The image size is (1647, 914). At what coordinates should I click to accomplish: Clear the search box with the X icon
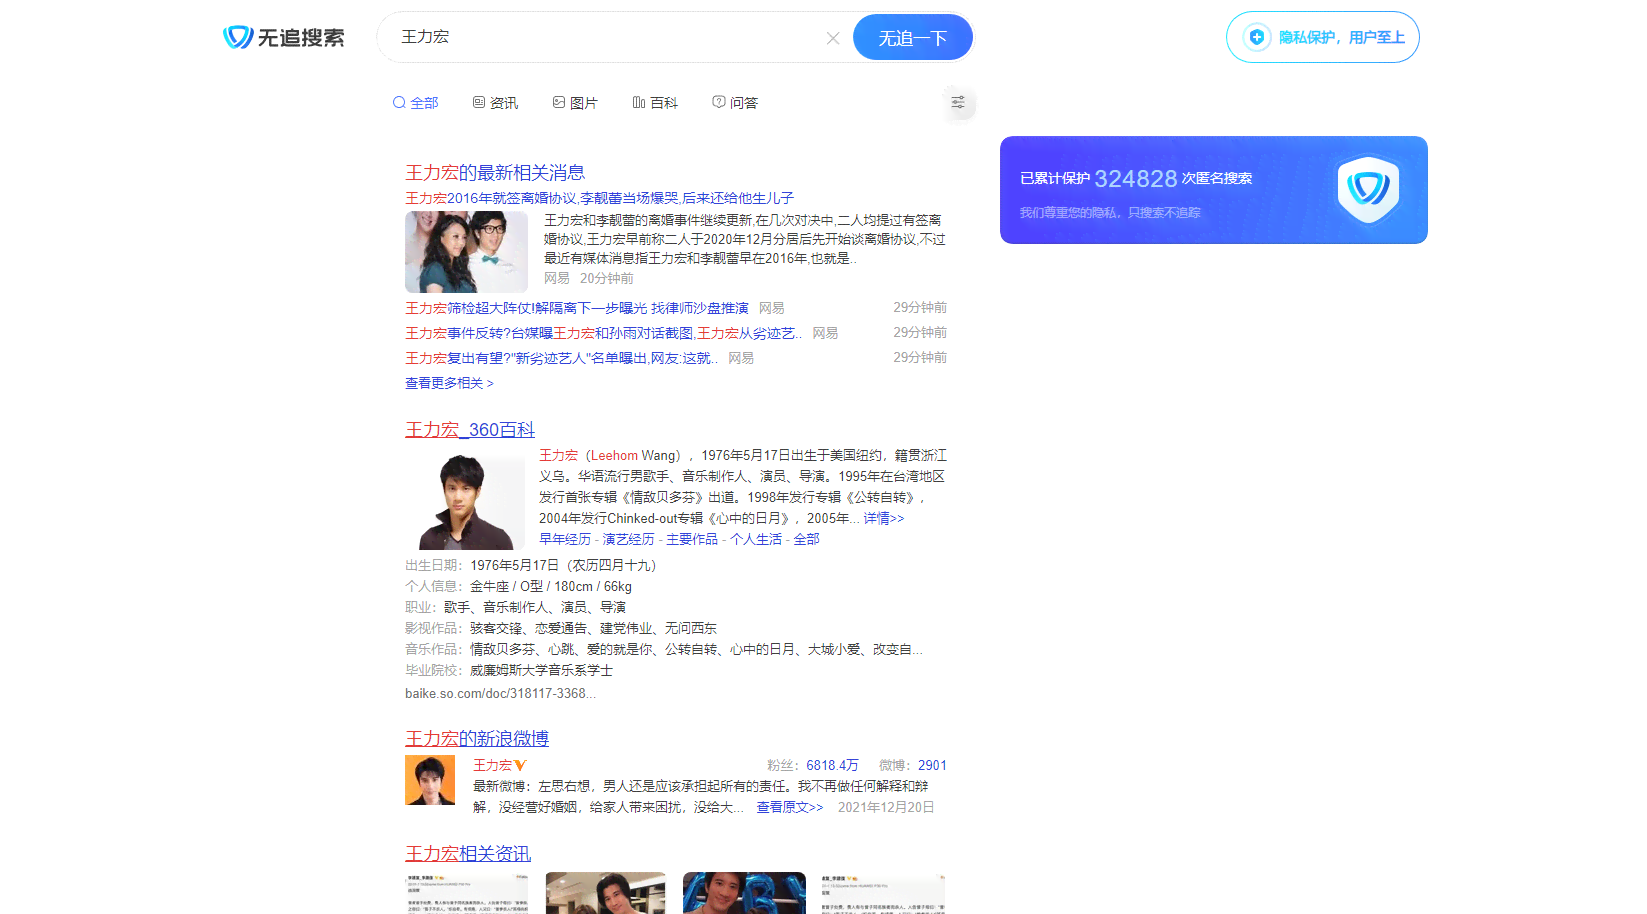pos(833,38)
